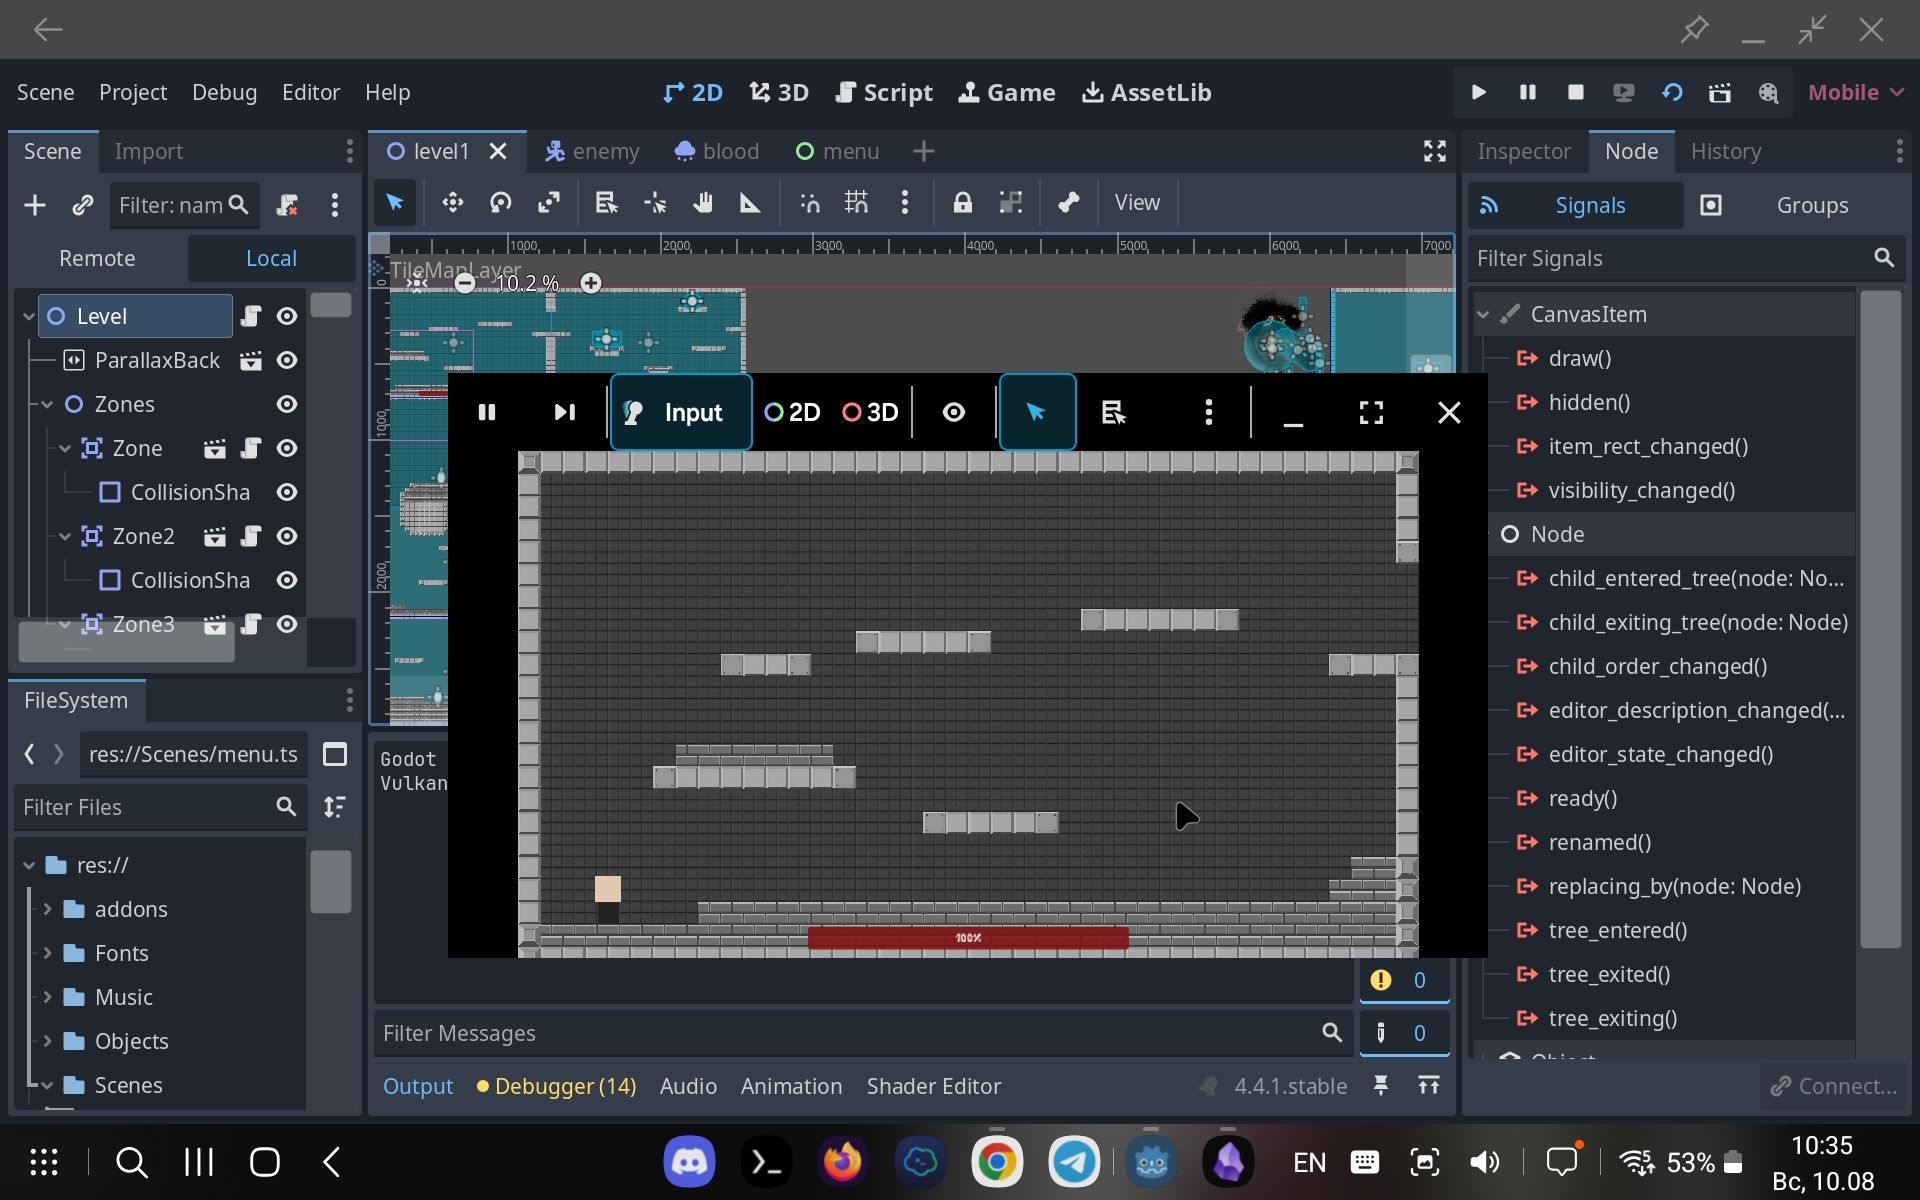Collapse Zone2 in the scene tree

tap(64, 536)
